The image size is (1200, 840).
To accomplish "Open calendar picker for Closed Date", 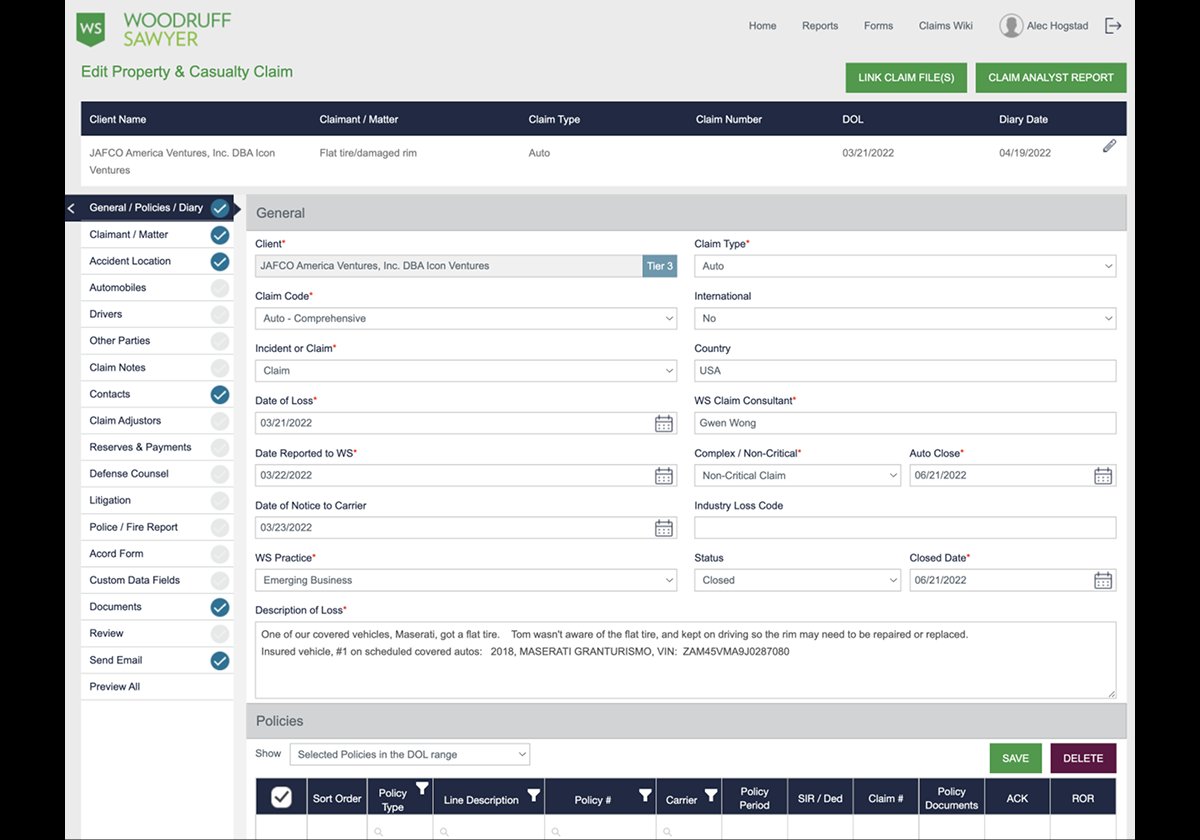I will click(x=1103, y=580).
